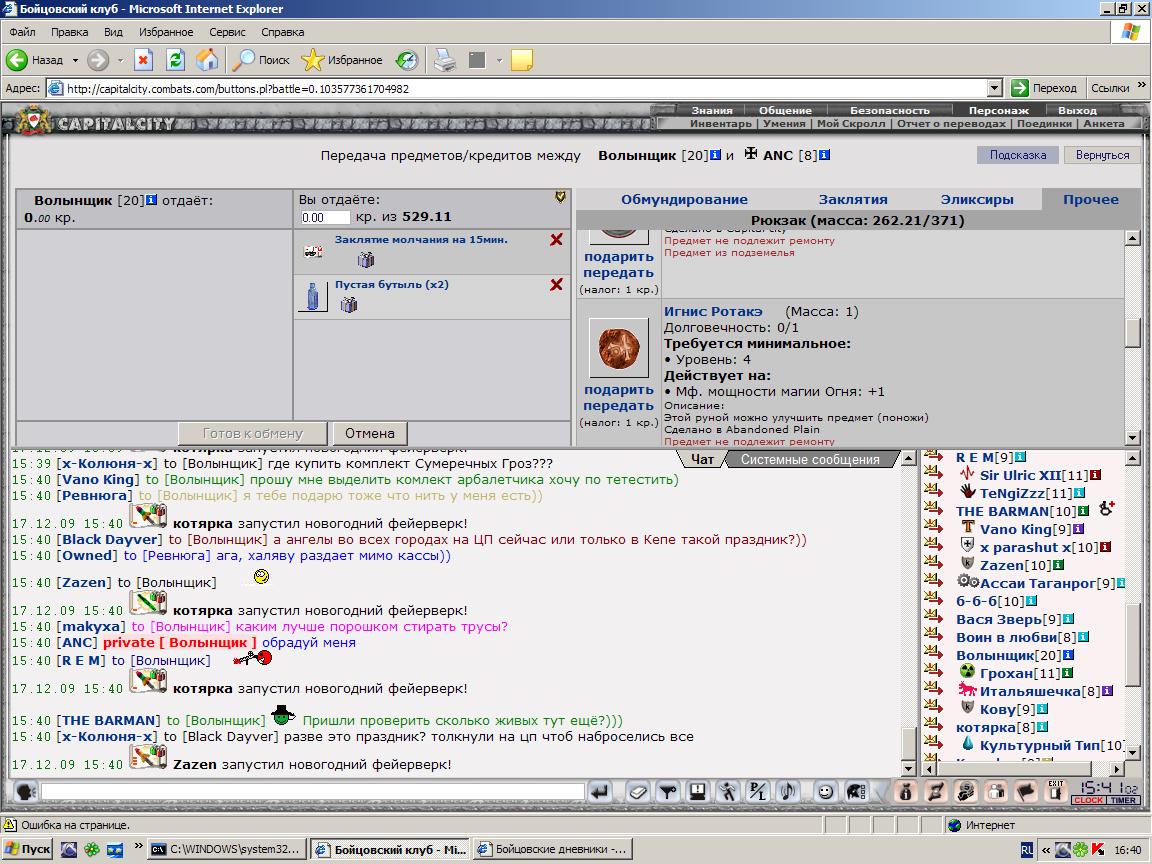Click the player list scrollbar up arrow
Viewport: 1152px width, 864px height.
1132,458
